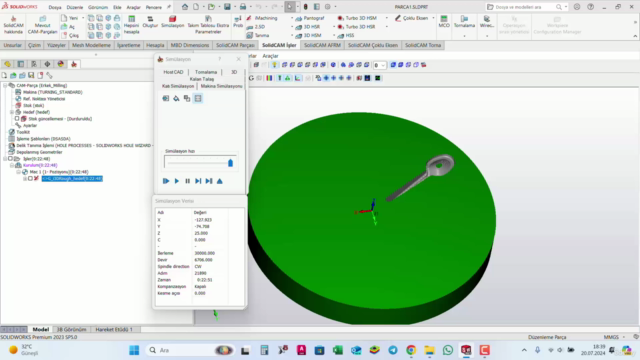Select the Makina Simülasyonu tab

click(x=221, y=86)
